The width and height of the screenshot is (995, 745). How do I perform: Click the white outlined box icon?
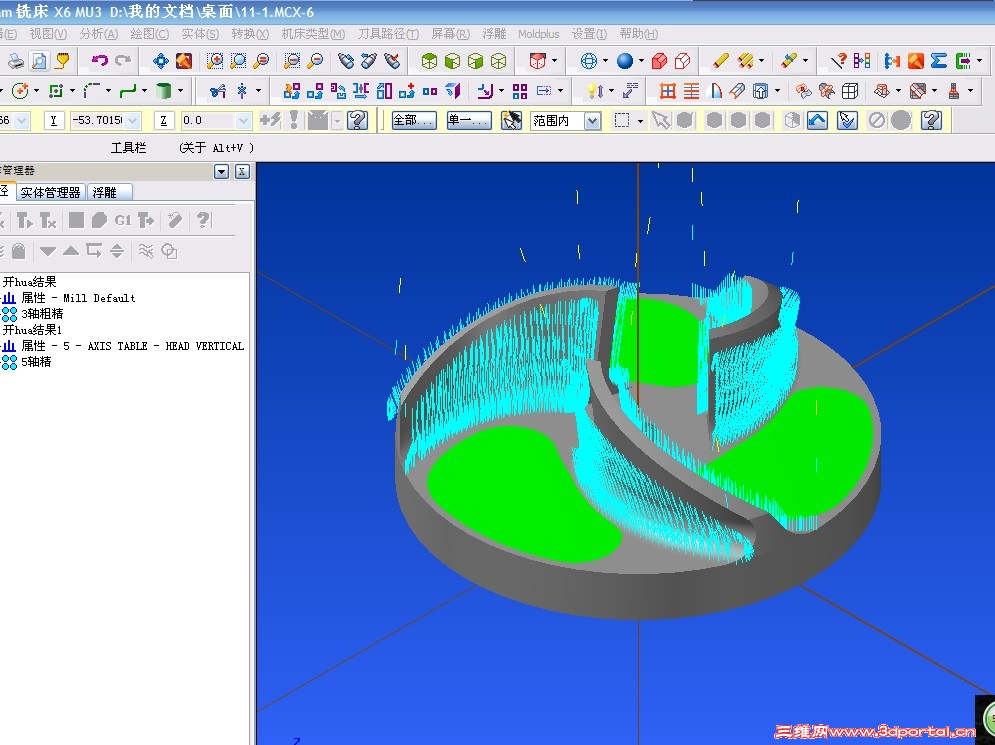coord(683,61)
